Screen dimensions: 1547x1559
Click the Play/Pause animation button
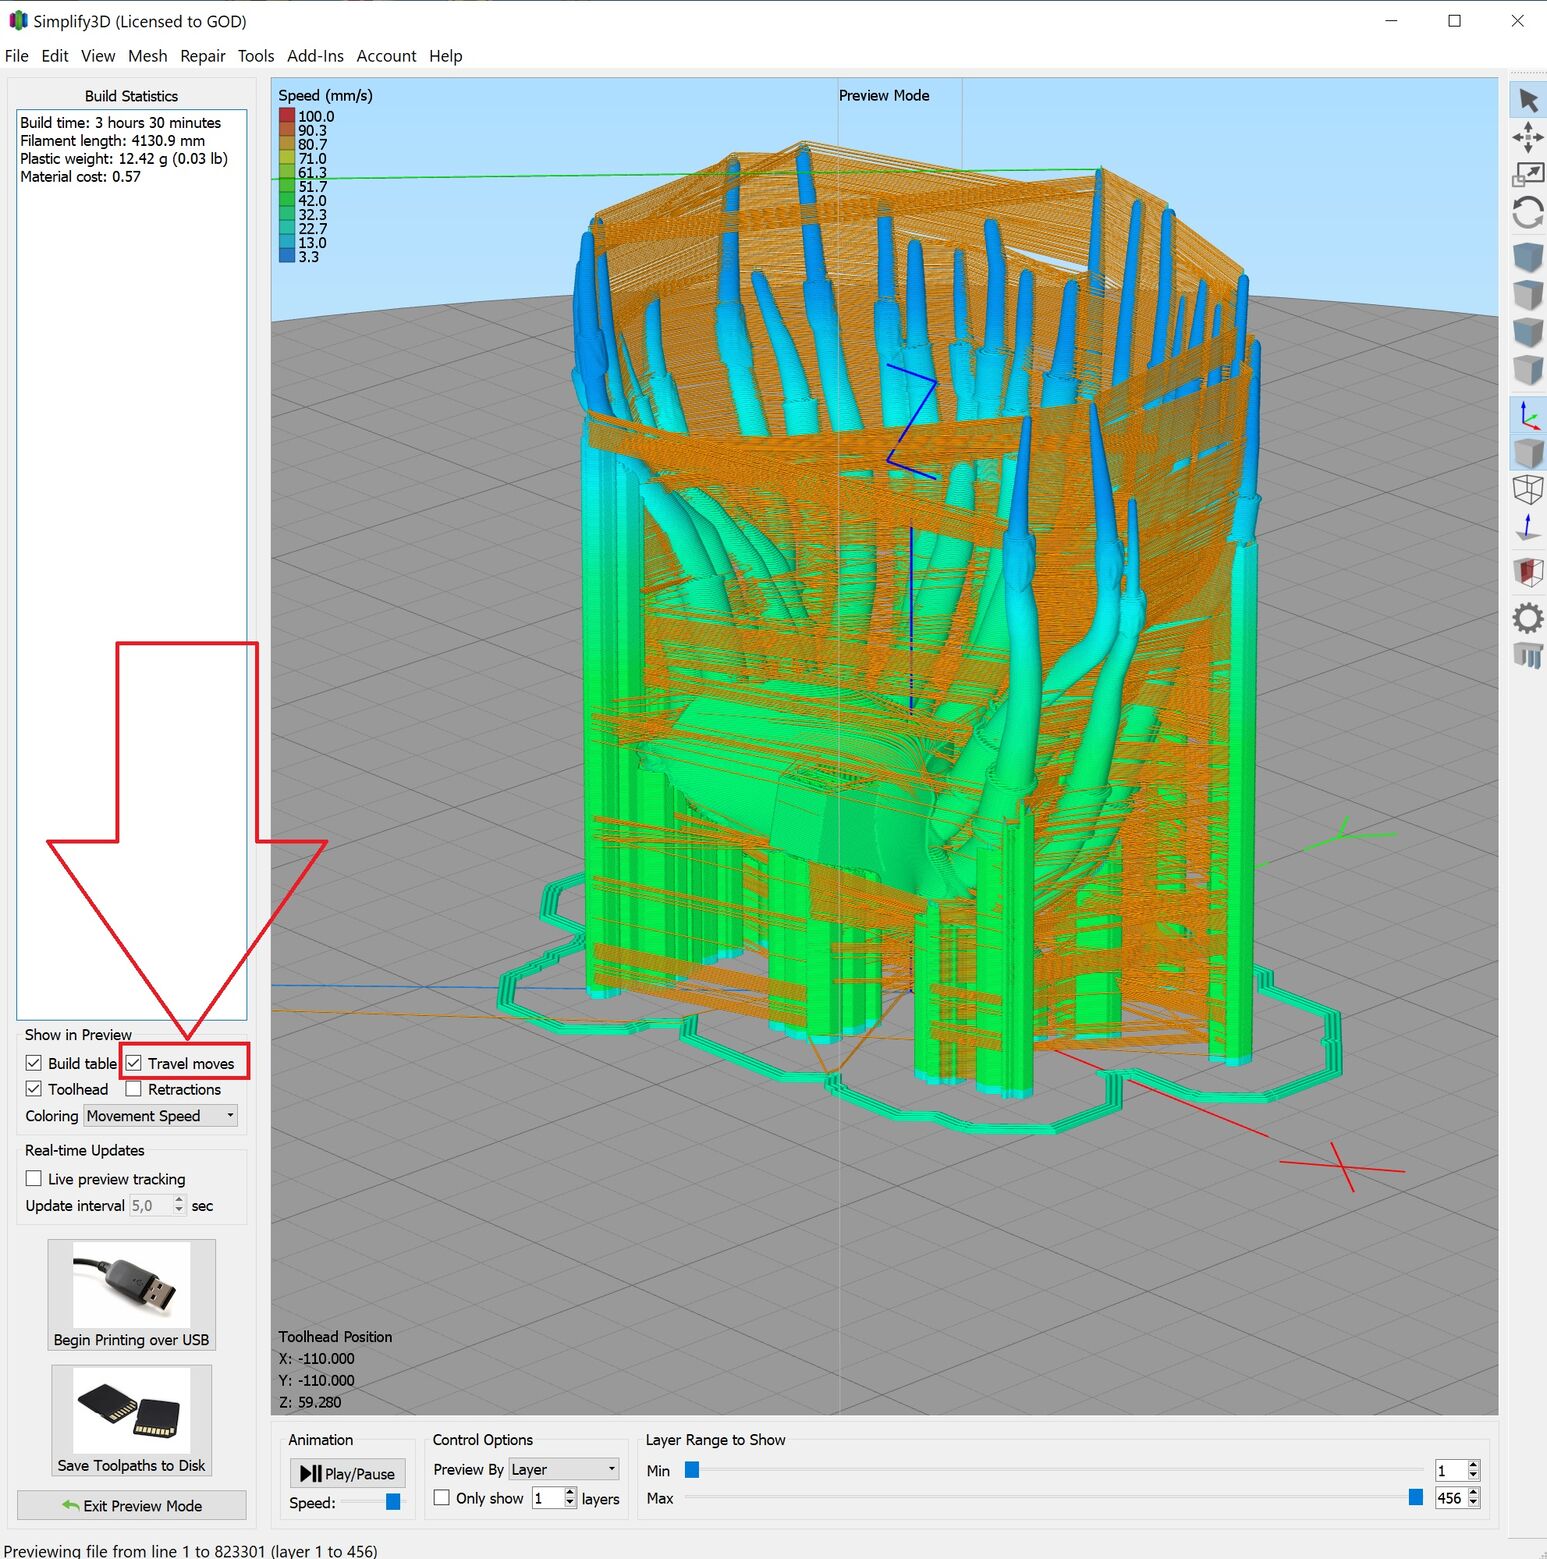(347, 1473)
